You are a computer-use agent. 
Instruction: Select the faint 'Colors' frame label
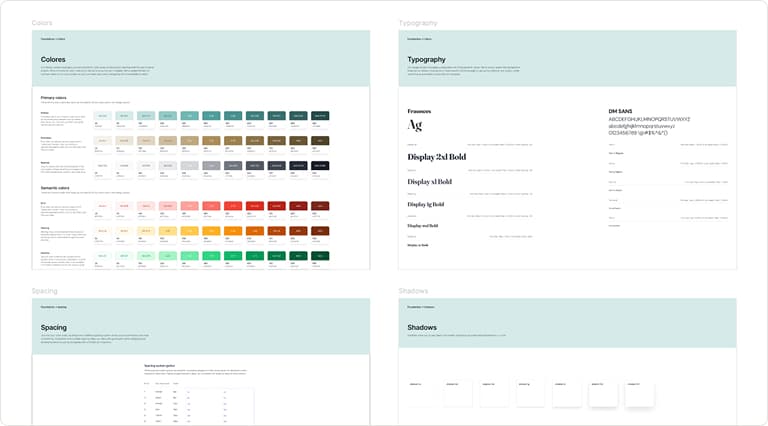coord(42,23)
